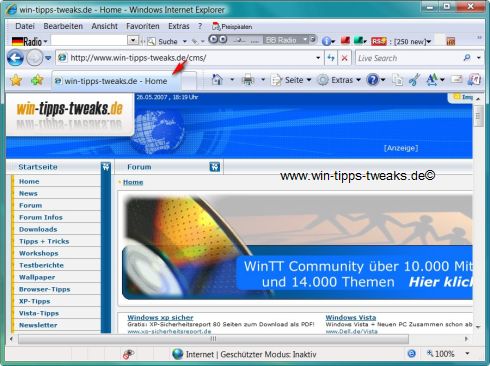
Task: Click the News sidebar link
Action: [28, 193]
